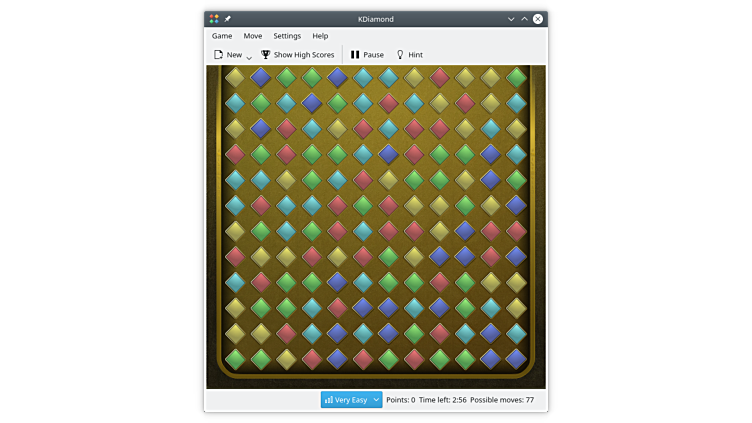This screenshot has width=752, height=423.
Task: Open the Move menu
Action: click(253, 36)
